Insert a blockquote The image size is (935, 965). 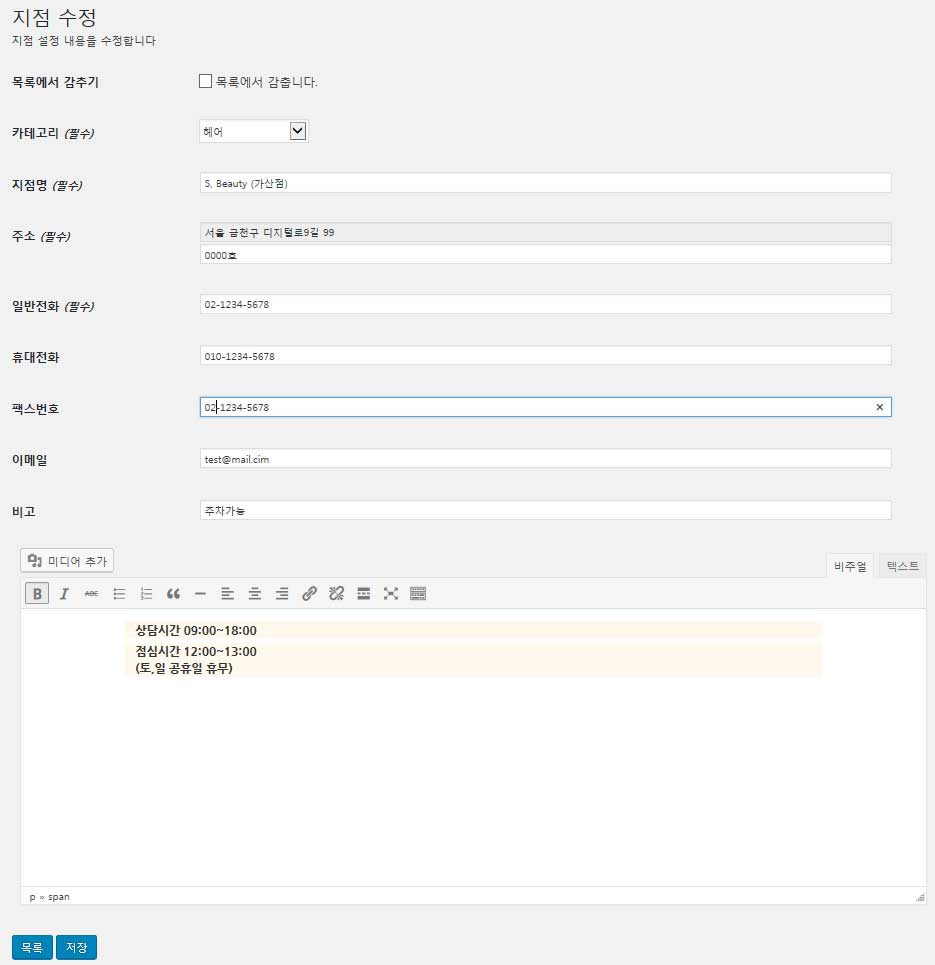tap(173, 593)
